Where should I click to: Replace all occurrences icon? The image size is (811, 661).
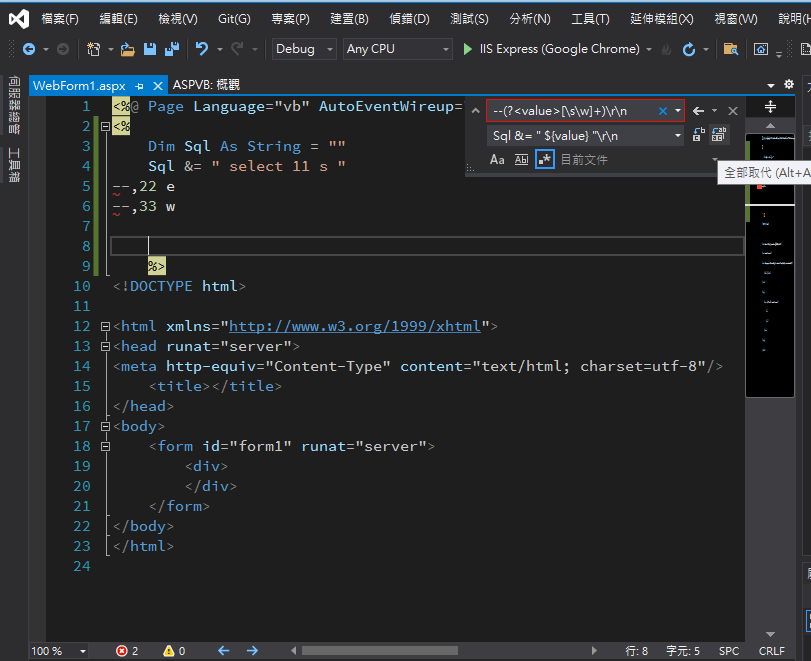point(719,135)
